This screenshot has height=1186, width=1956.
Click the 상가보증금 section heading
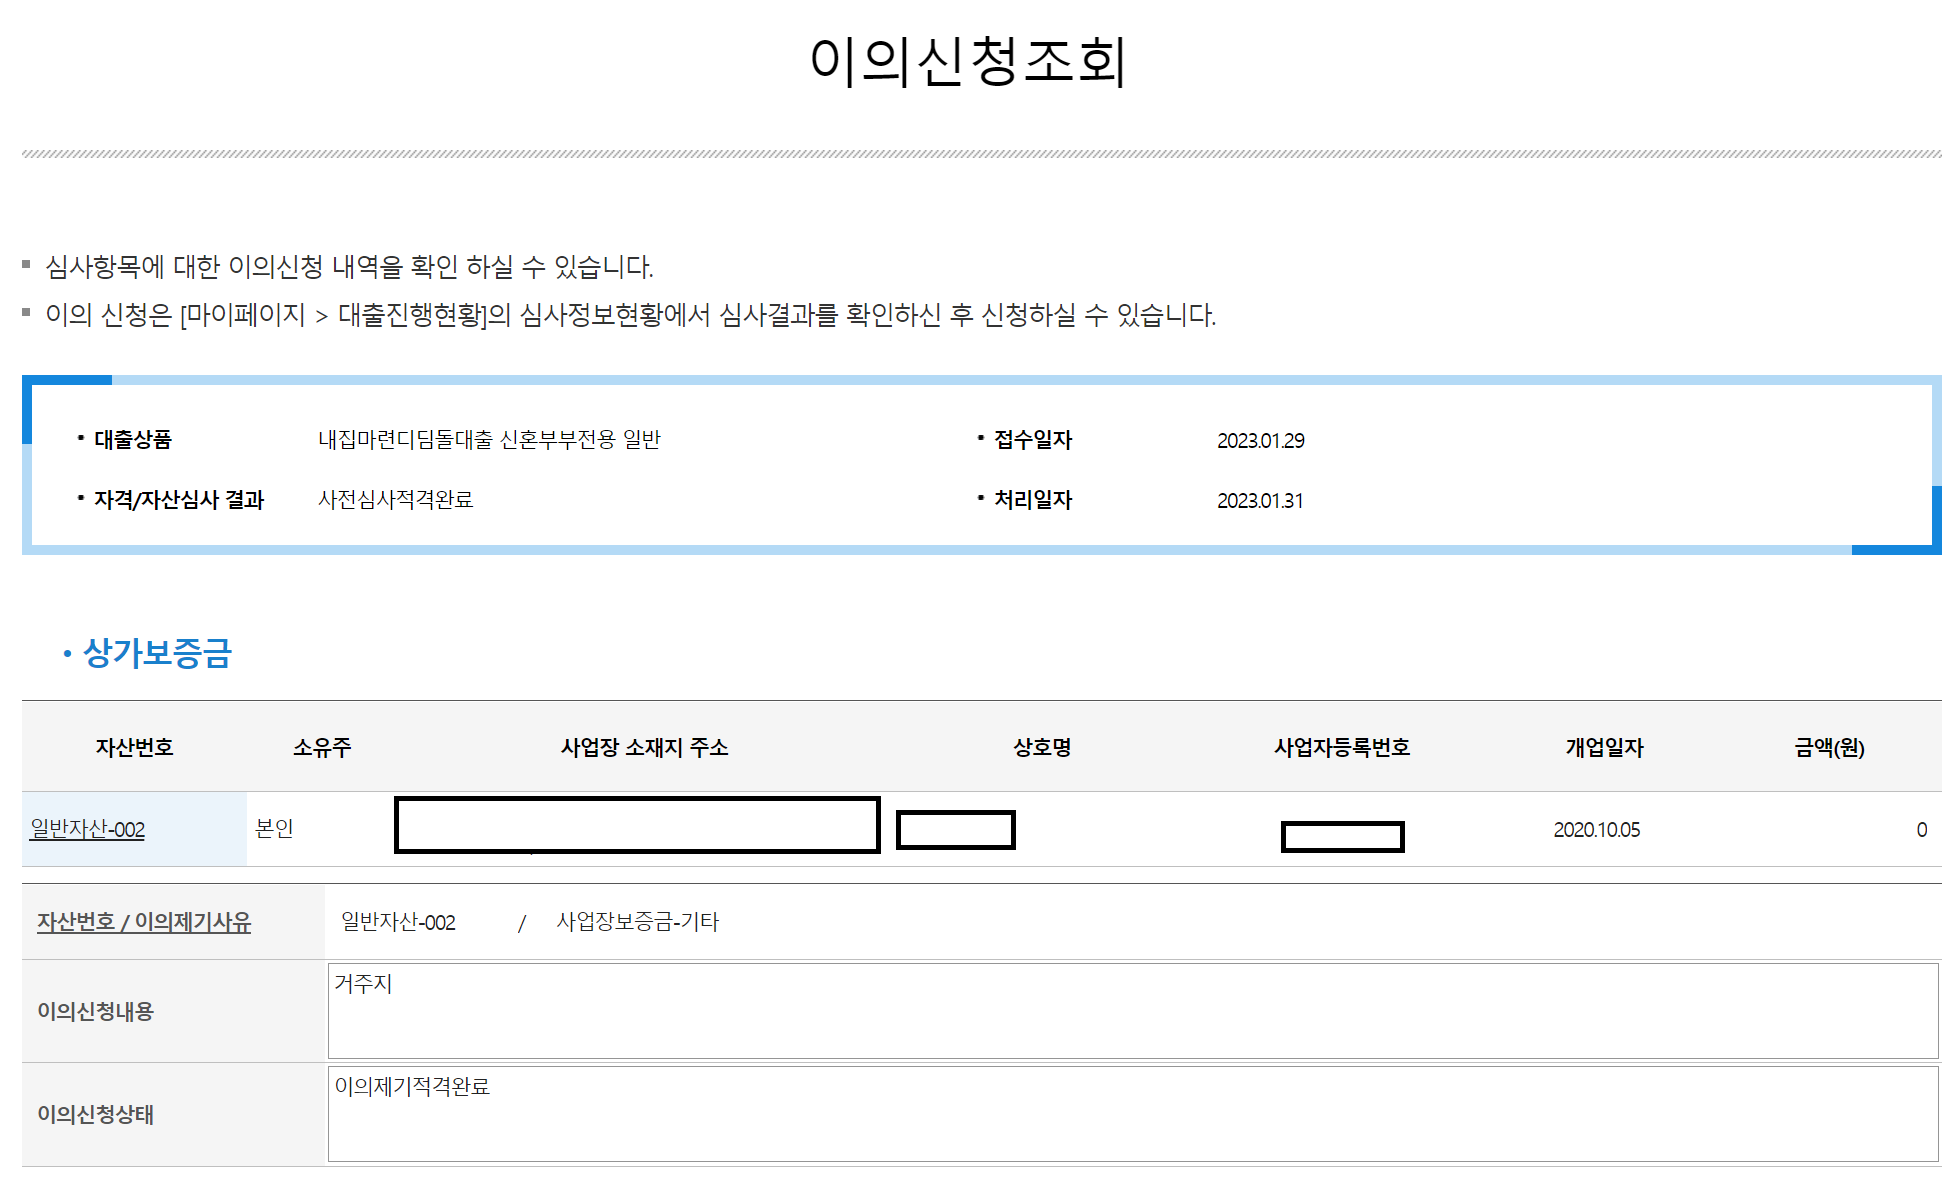tap(157, 653)
